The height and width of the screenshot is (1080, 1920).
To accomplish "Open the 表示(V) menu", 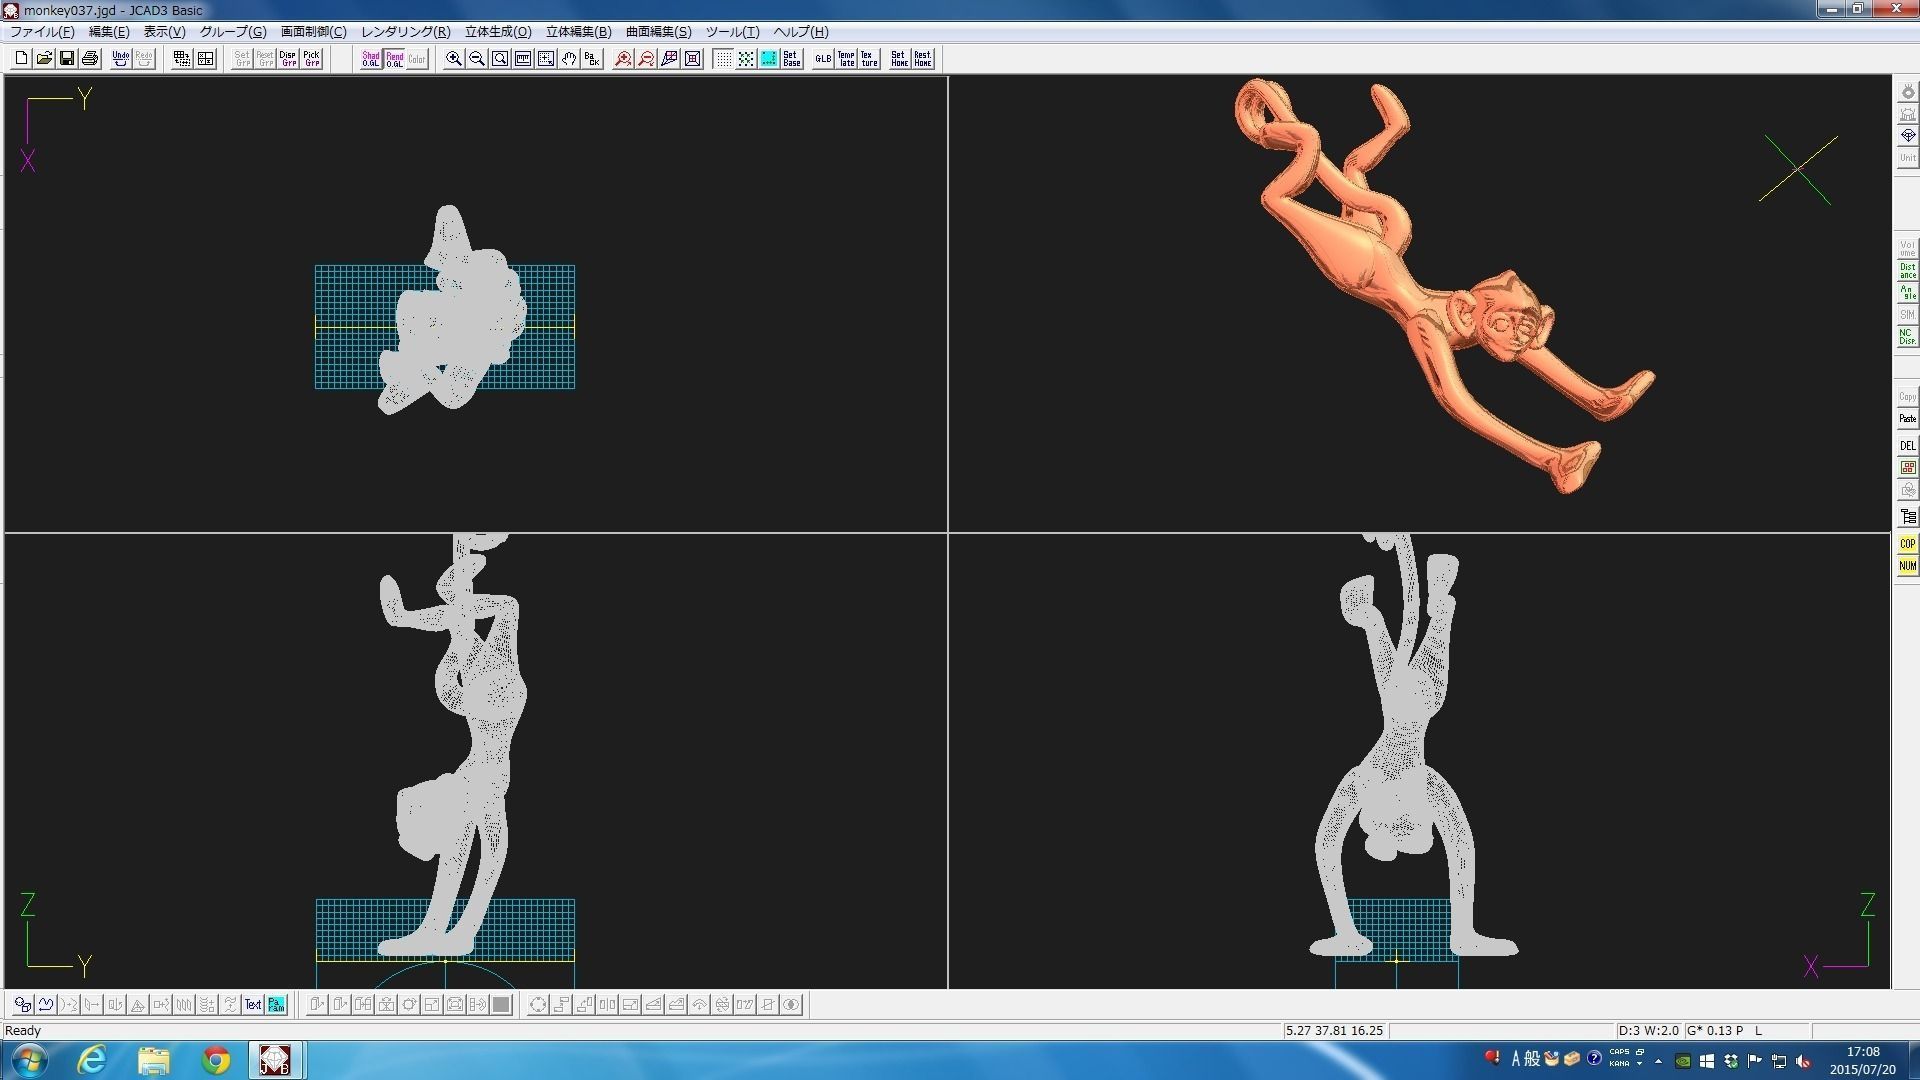I will coord(164,32).
